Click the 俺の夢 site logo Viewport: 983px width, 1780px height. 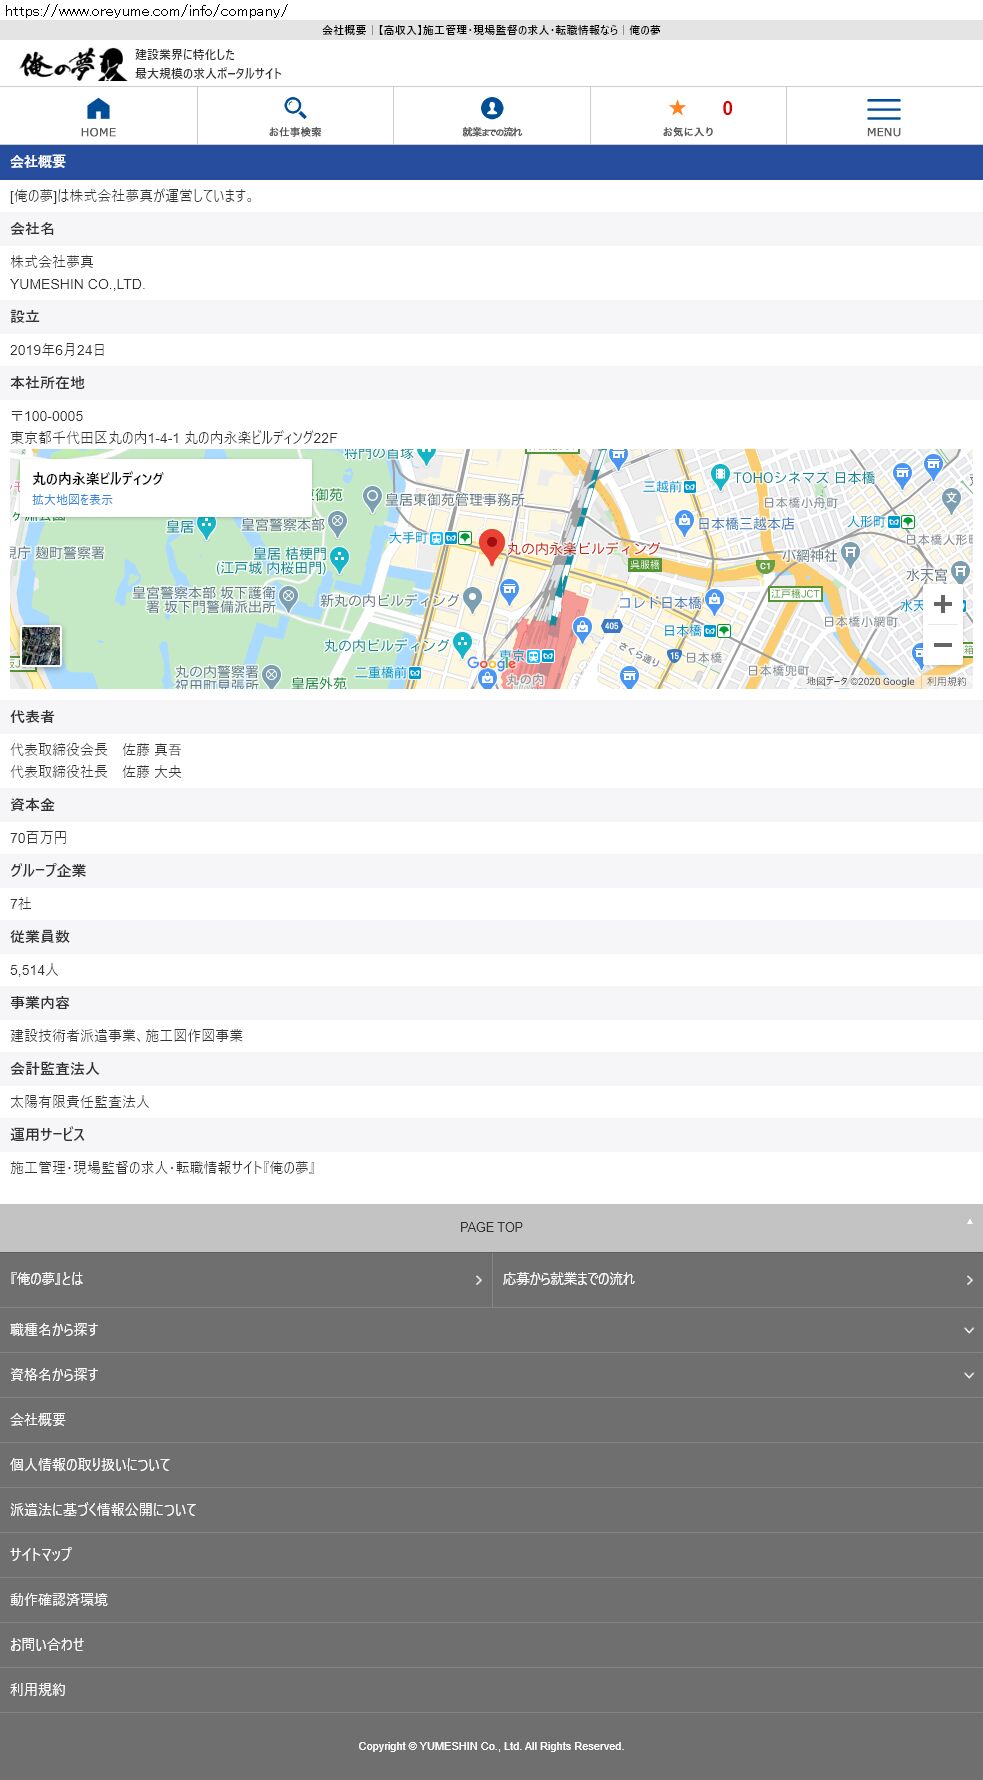click(73, 65)
